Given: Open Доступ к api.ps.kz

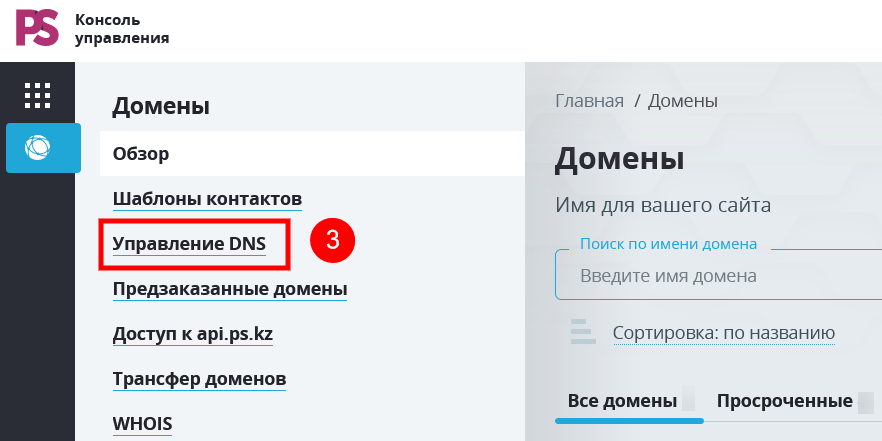Looking at the screenshot, I should tap(193, 334).
